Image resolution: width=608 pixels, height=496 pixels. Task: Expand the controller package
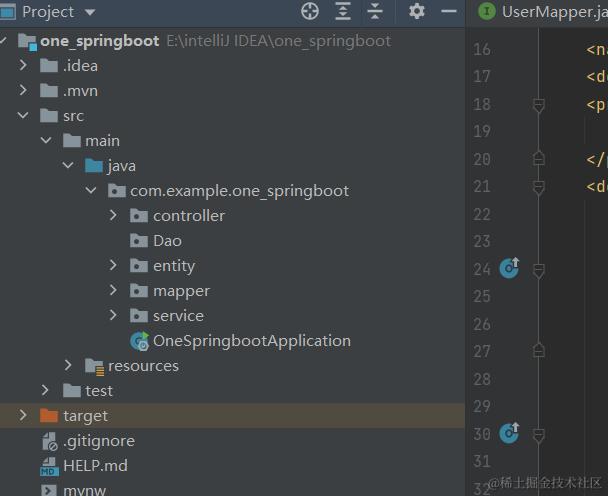click(114, 216)
